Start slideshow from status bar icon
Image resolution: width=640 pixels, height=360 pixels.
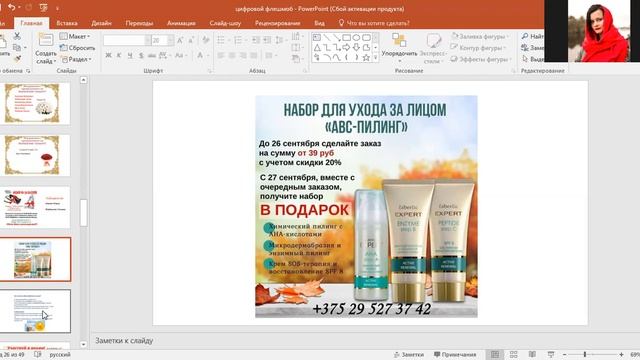551,354
